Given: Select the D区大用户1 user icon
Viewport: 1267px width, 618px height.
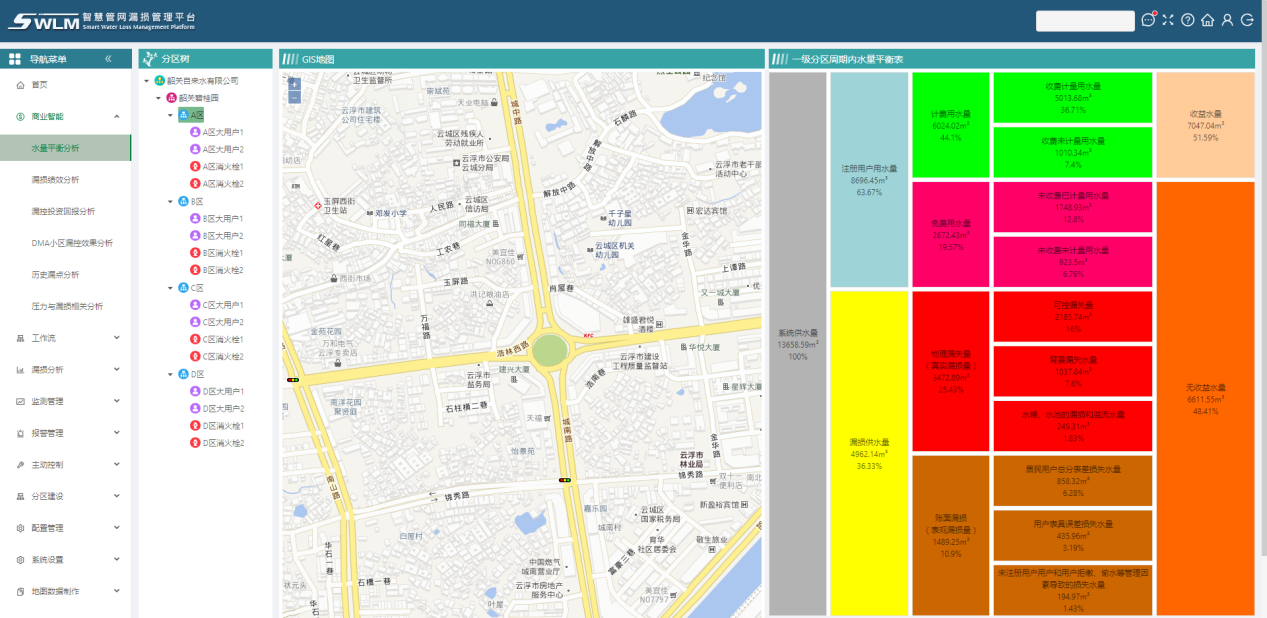Looking at the screenshot, I should [x=195, y=391].
